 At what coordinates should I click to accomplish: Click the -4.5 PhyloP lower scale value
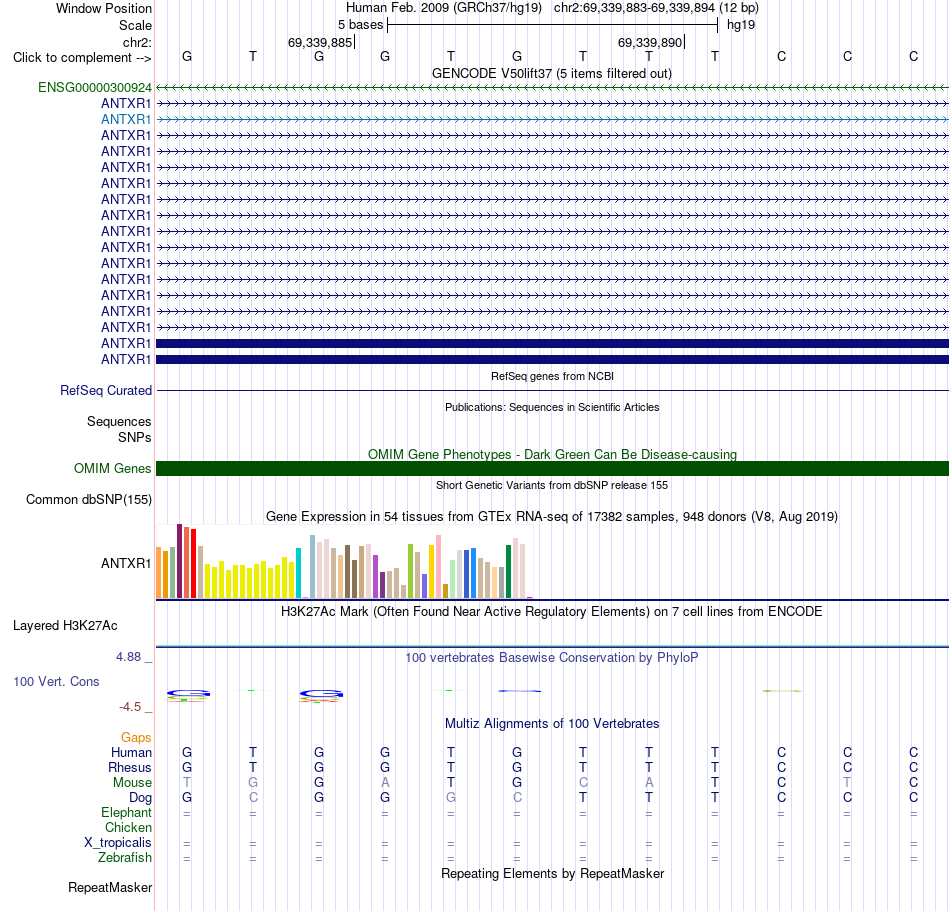tap(130, 707)
